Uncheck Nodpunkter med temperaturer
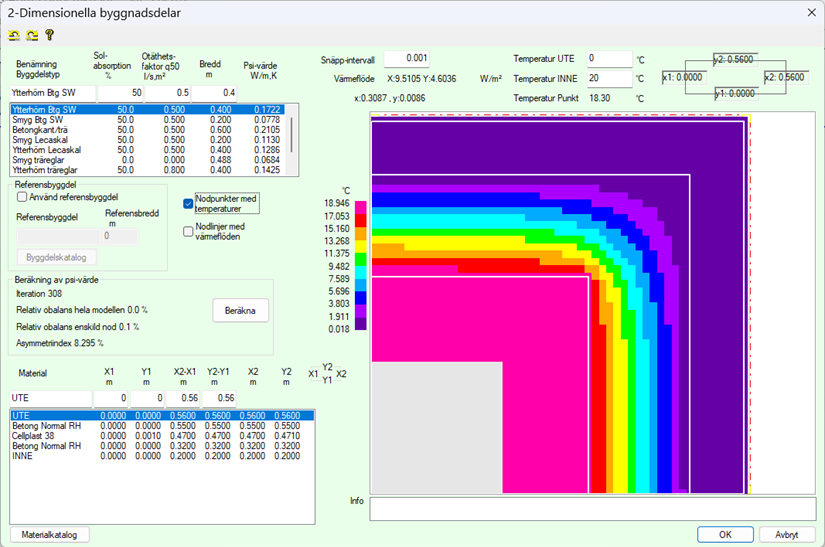 coord(188,203)
